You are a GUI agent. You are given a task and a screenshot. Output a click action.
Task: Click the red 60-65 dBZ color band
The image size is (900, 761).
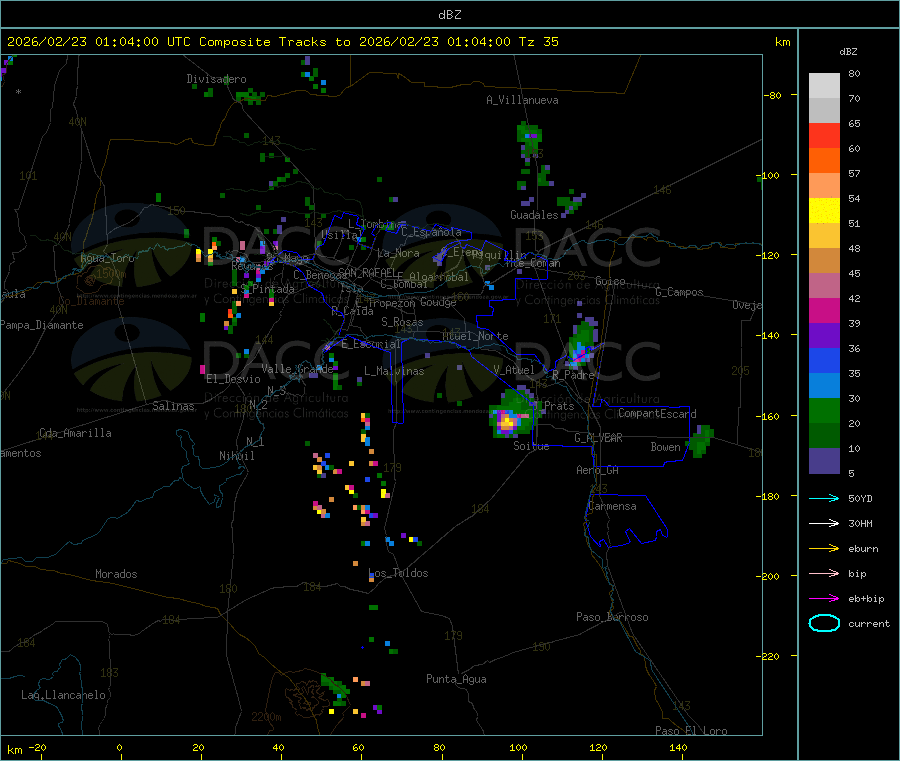pyautogui.click(x=824, y=135)
